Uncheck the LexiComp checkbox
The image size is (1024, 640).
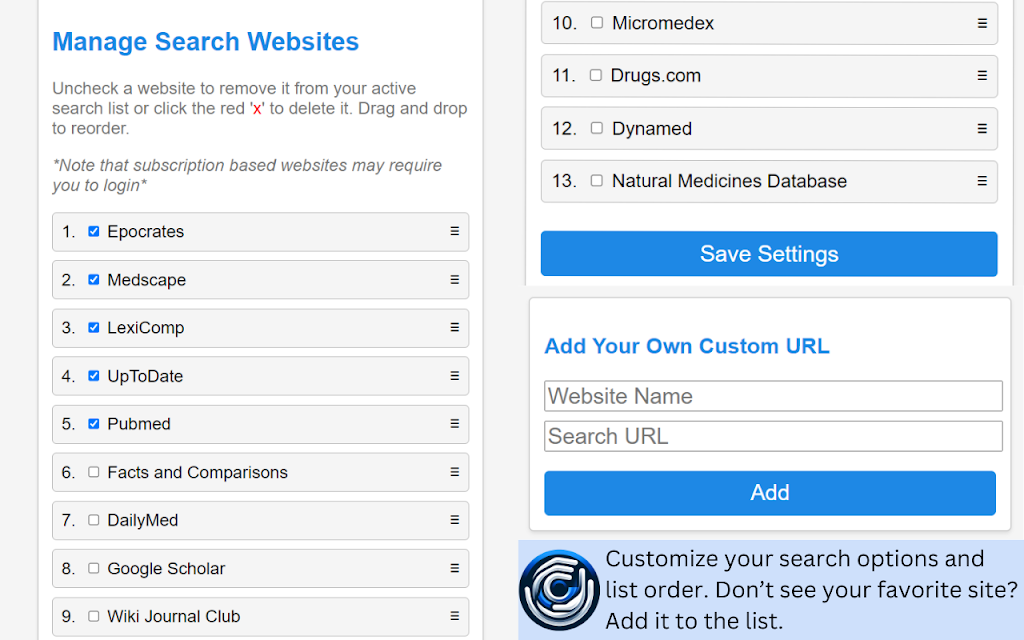click(x=93, y=327)
